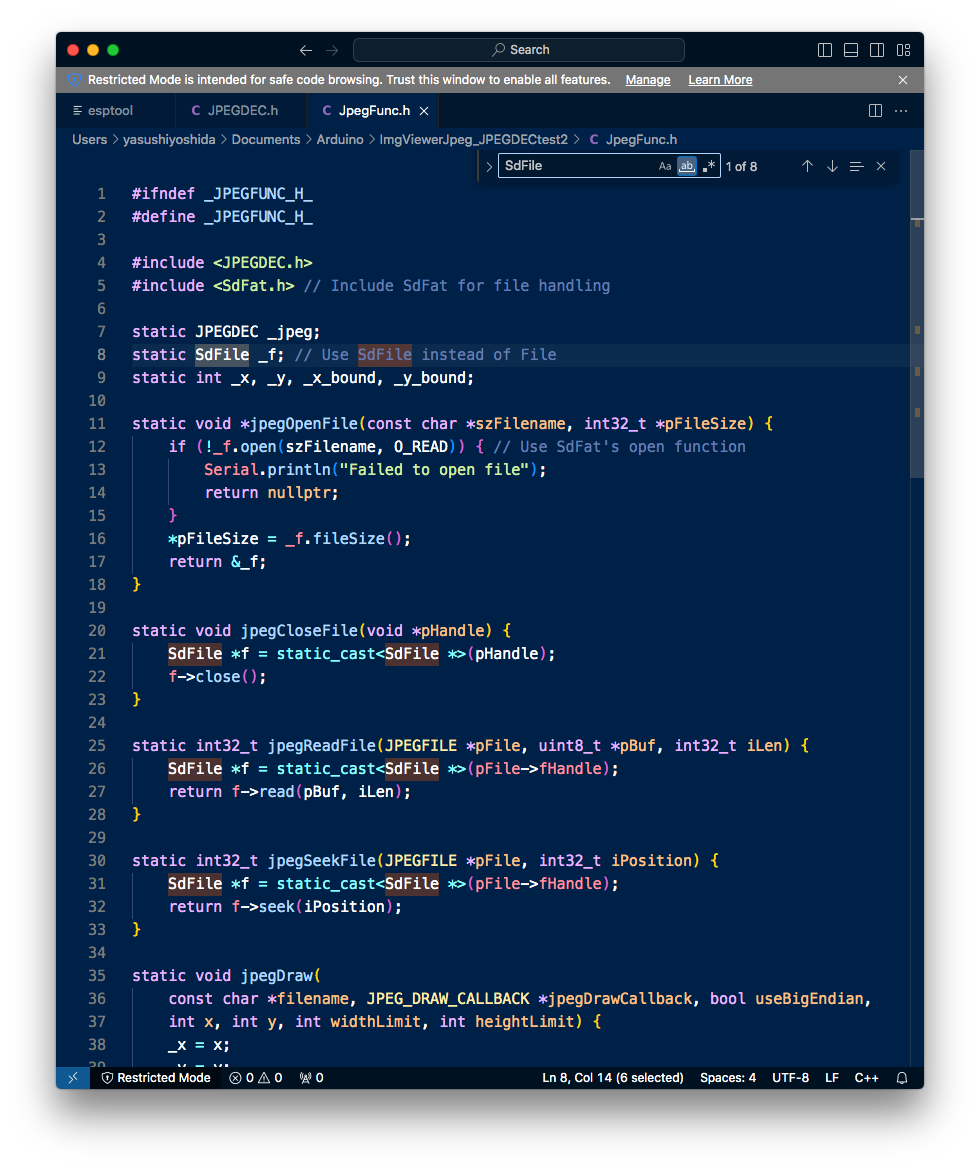Open the Arduino breadcrumb
The height and width of the screenshot is (1169, 980).
click(339, 139)
